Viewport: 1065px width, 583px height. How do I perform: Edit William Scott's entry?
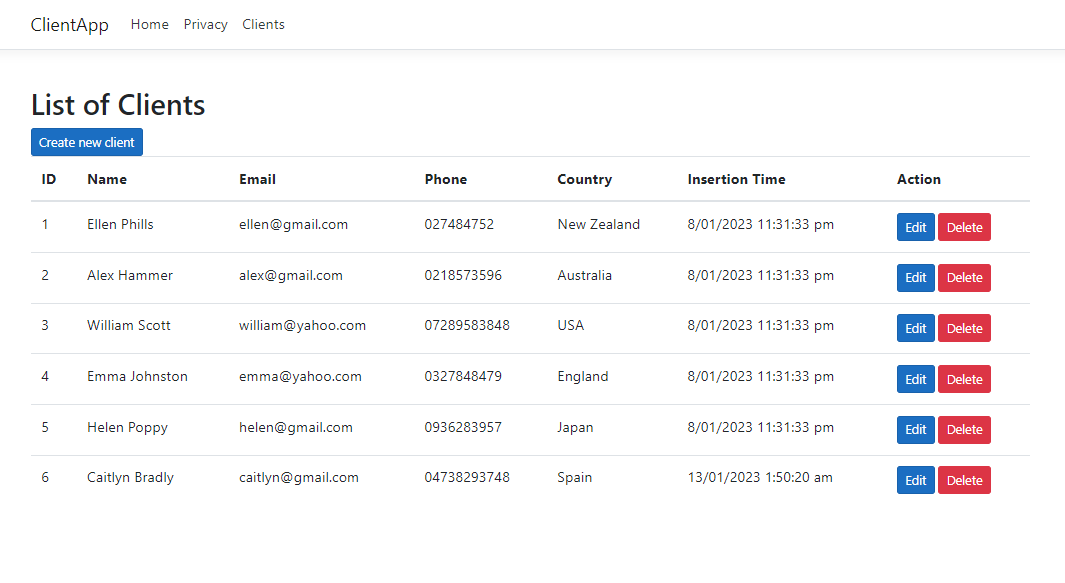pyautogui.click(x=915, y=328)
